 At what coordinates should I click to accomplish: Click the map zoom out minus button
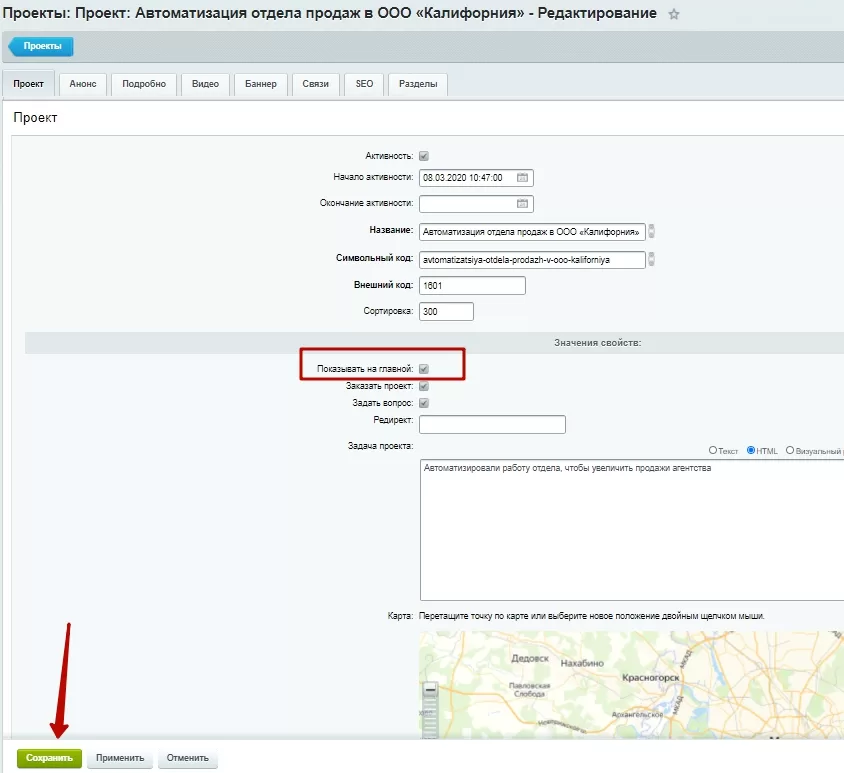(x=430, y=689)
